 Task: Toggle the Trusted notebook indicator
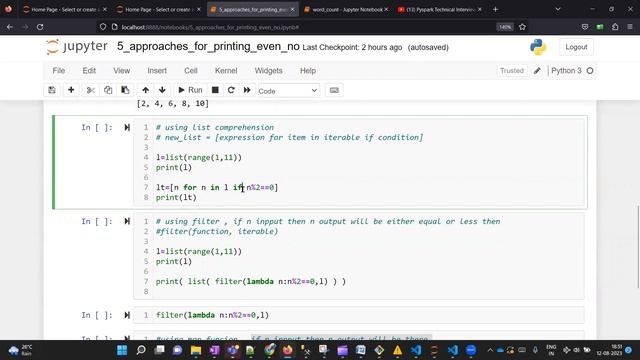512,71
